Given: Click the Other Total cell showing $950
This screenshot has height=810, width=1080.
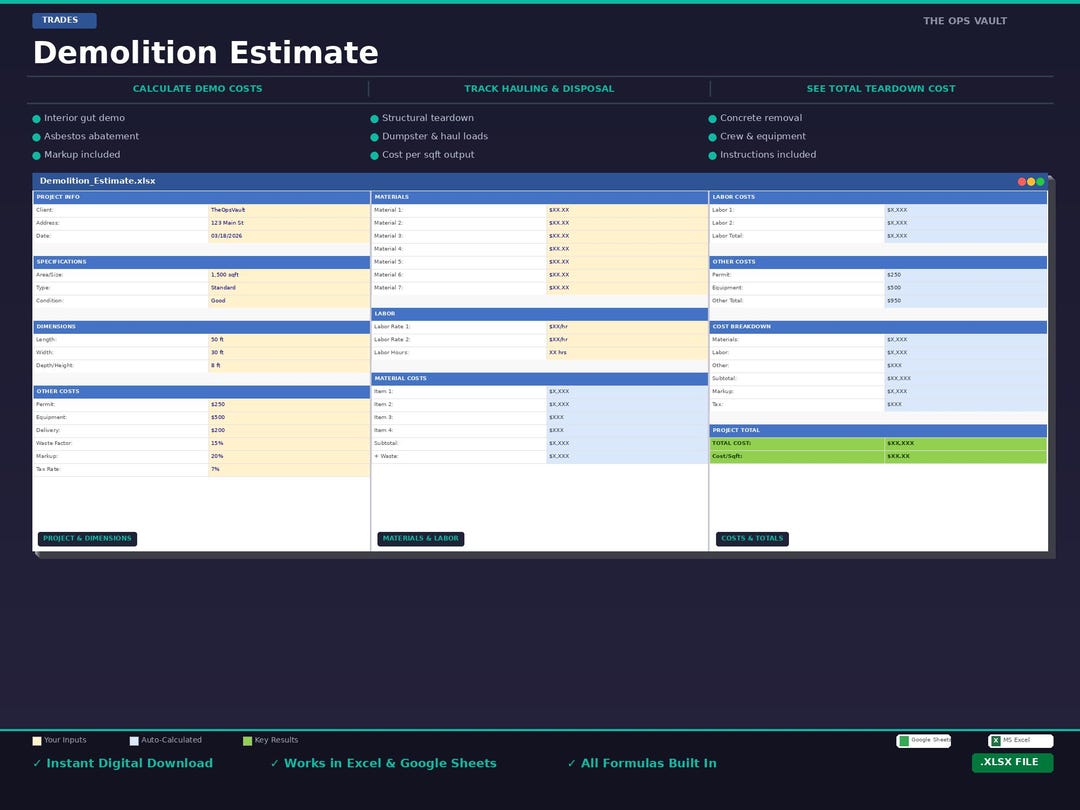Looking at the screenshot, I should pos(966,301).
